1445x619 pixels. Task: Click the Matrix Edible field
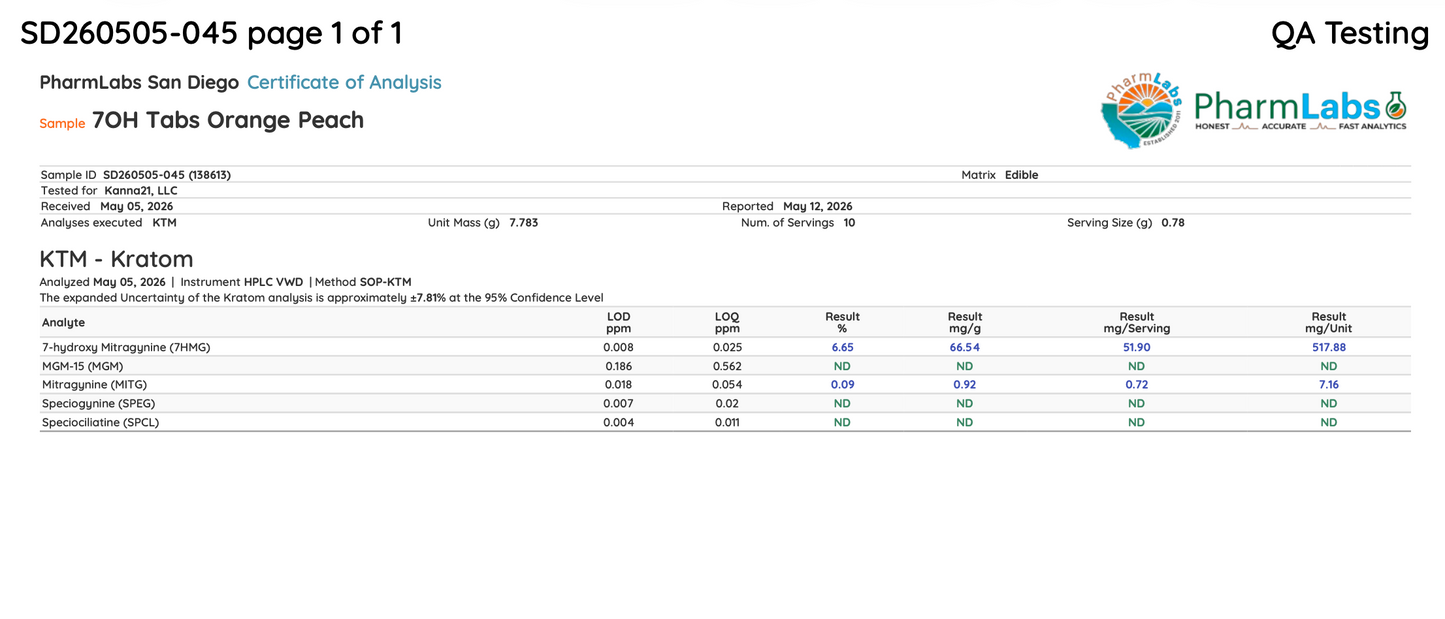point(1000,175)
